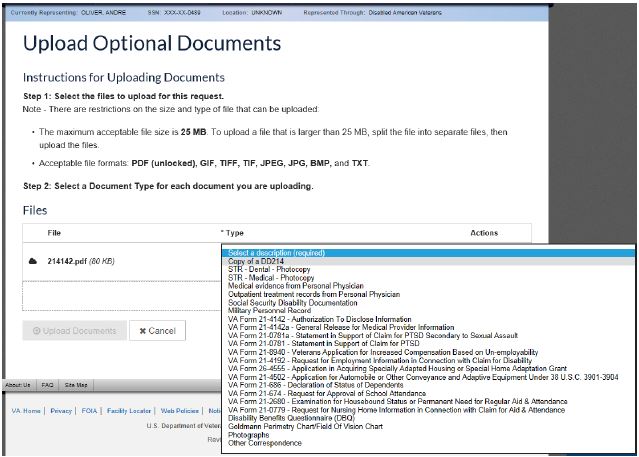Pick VA Form 21-4192 Employment Information option

[x=428, y=360]
